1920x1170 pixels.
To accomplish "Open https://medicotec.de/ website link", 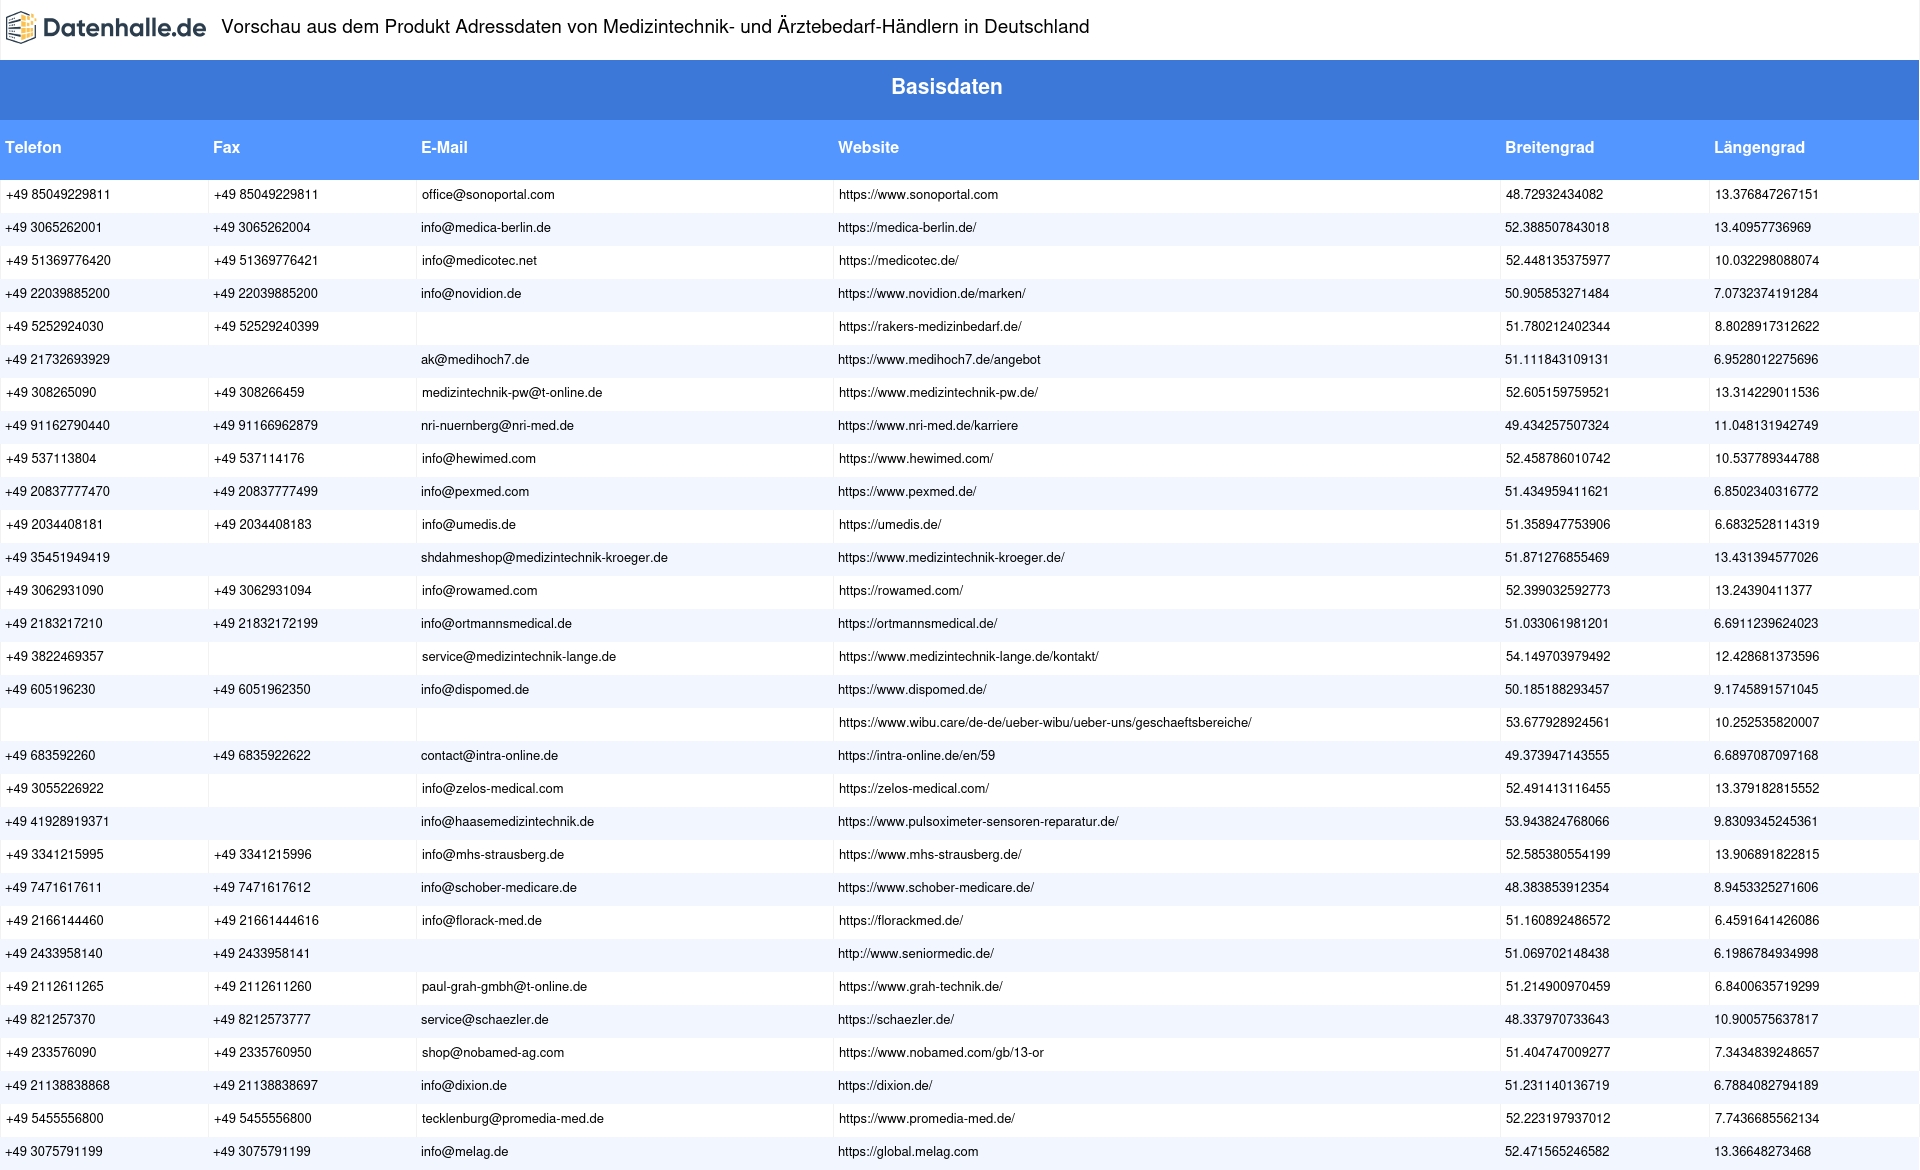I will [899, 261].
